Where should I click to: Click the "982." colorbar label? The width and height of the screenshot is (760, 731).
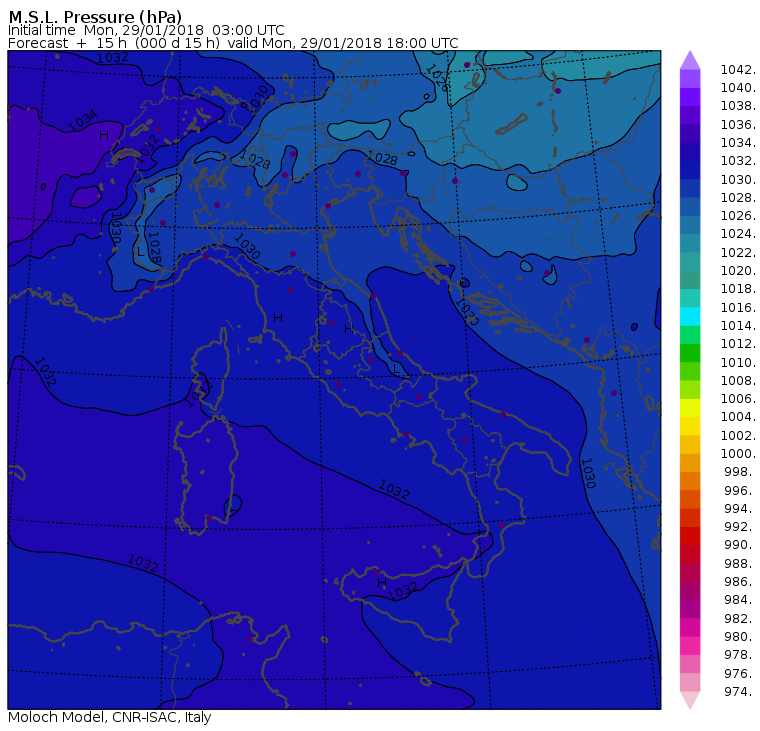click(740, 619)
